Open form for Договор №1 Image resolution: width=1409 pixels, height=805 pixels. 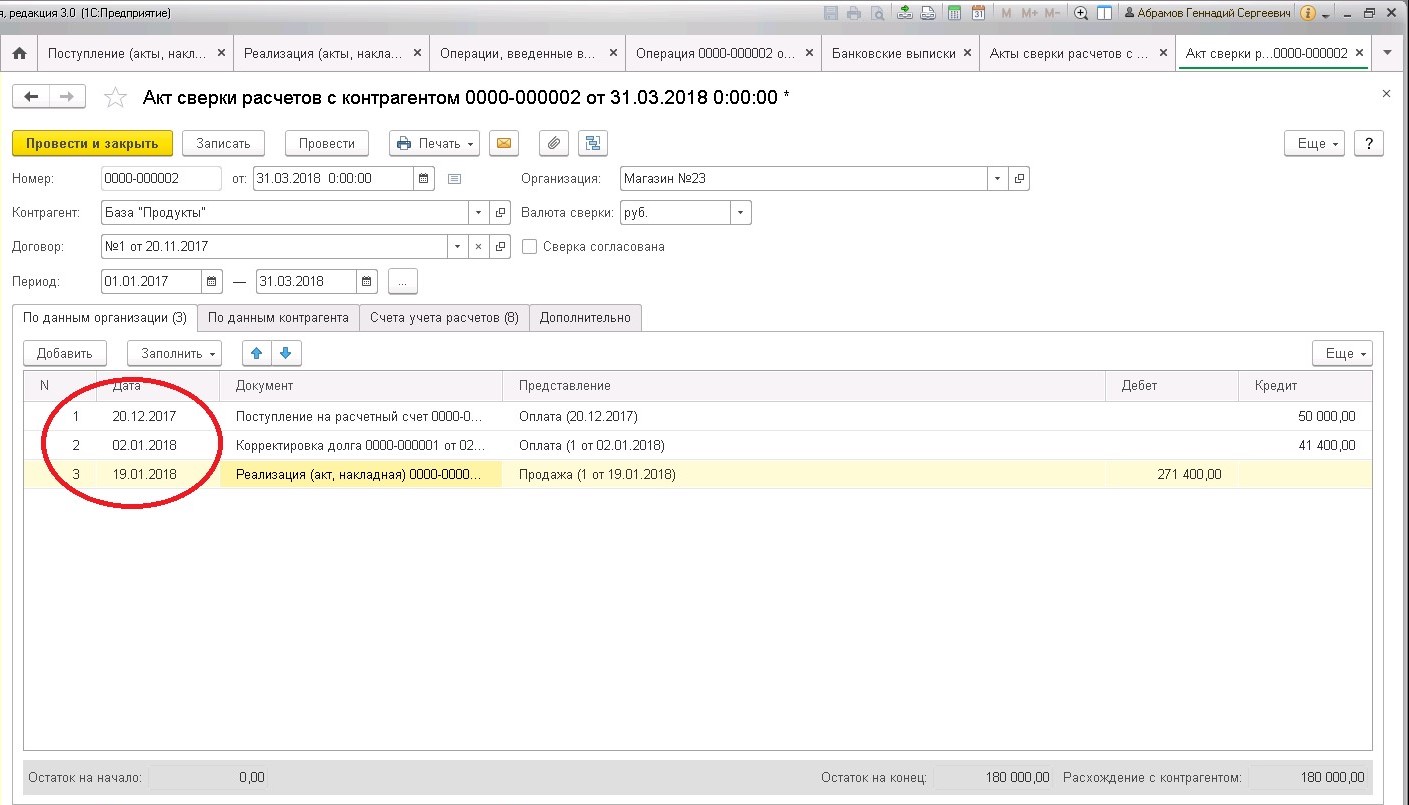pos(501,246)
